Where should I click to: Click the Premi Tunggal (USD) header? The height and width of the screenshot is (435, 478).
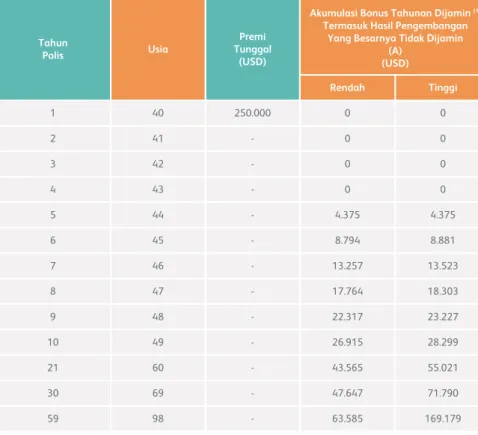[x=252, y=49]
